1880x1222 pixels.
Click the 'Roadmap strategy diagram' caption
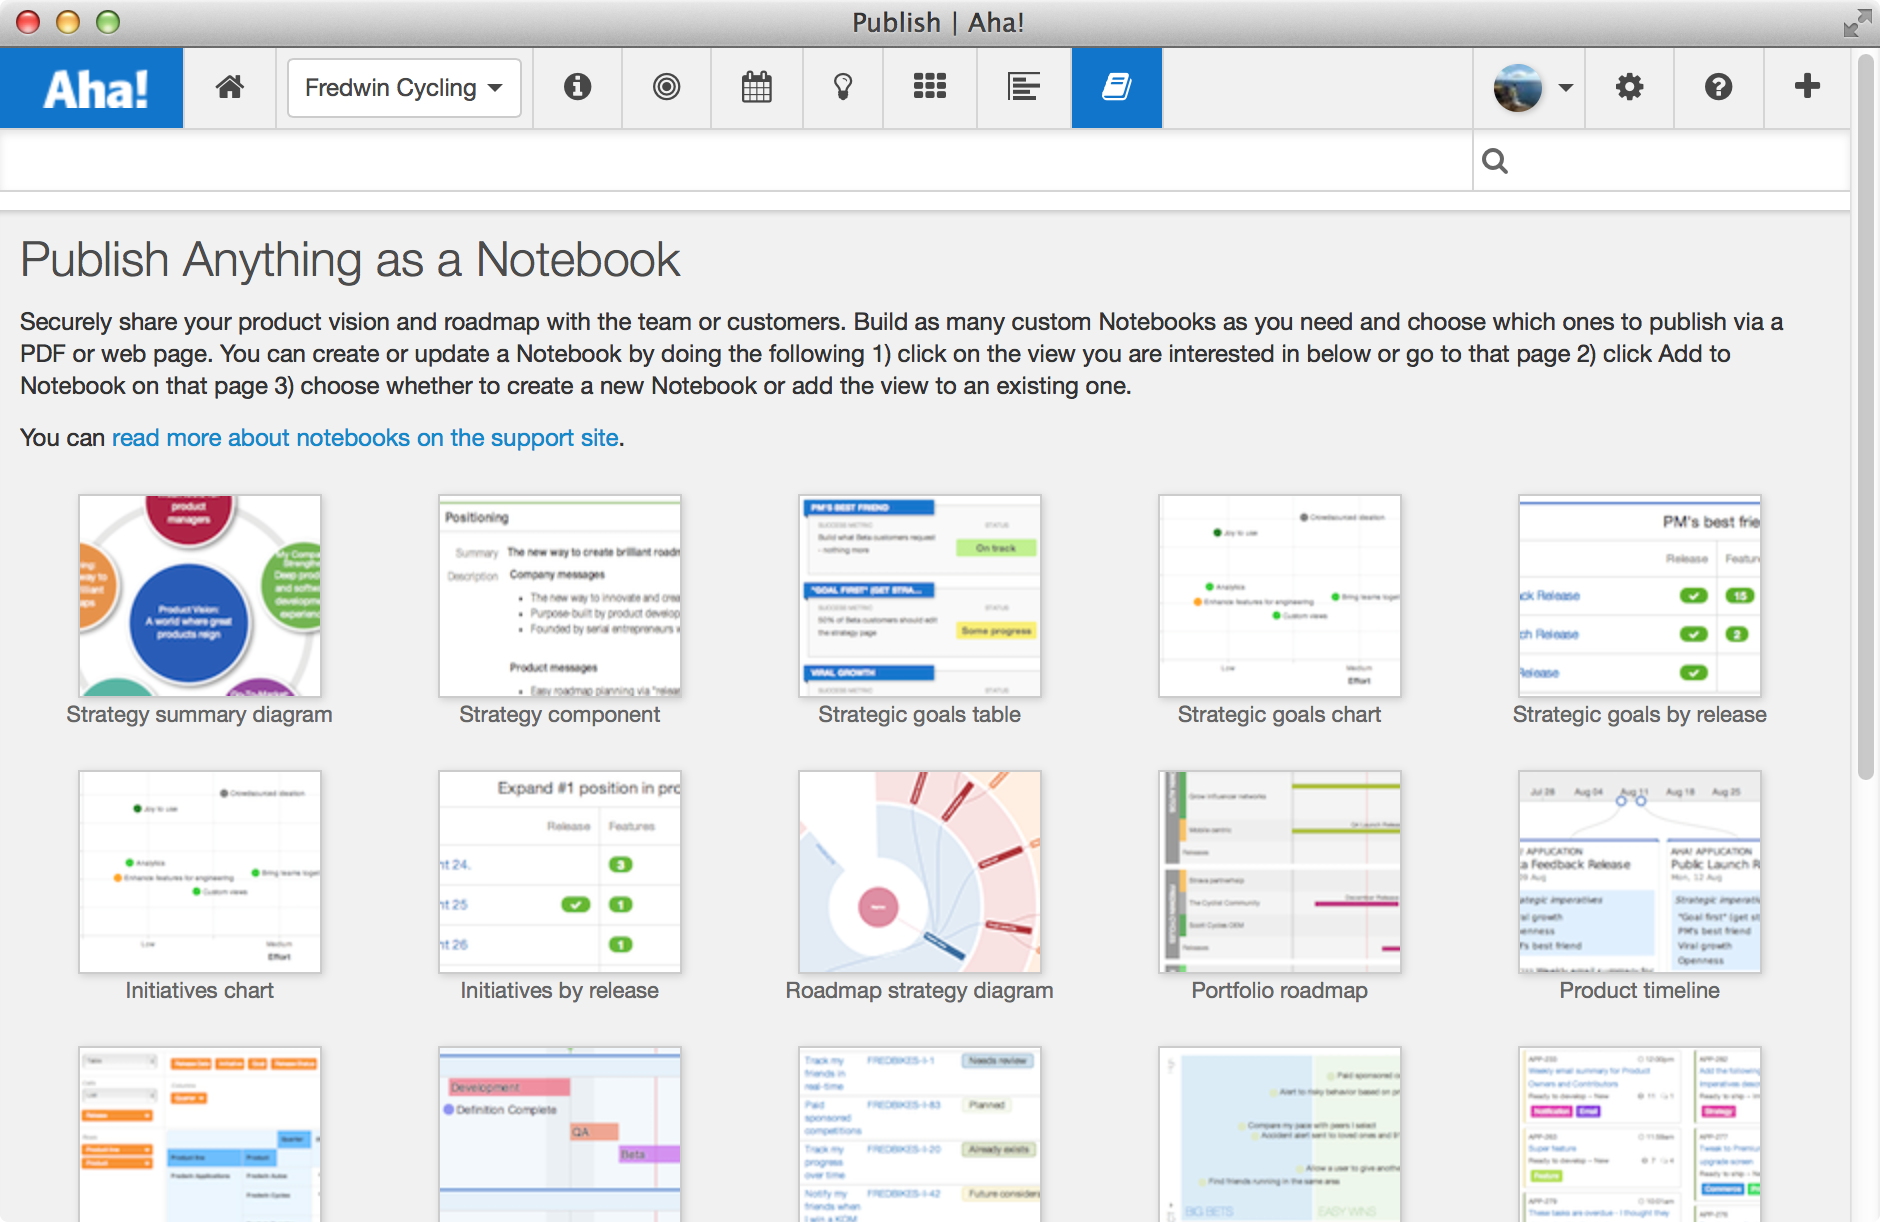(x=920, y=991)
